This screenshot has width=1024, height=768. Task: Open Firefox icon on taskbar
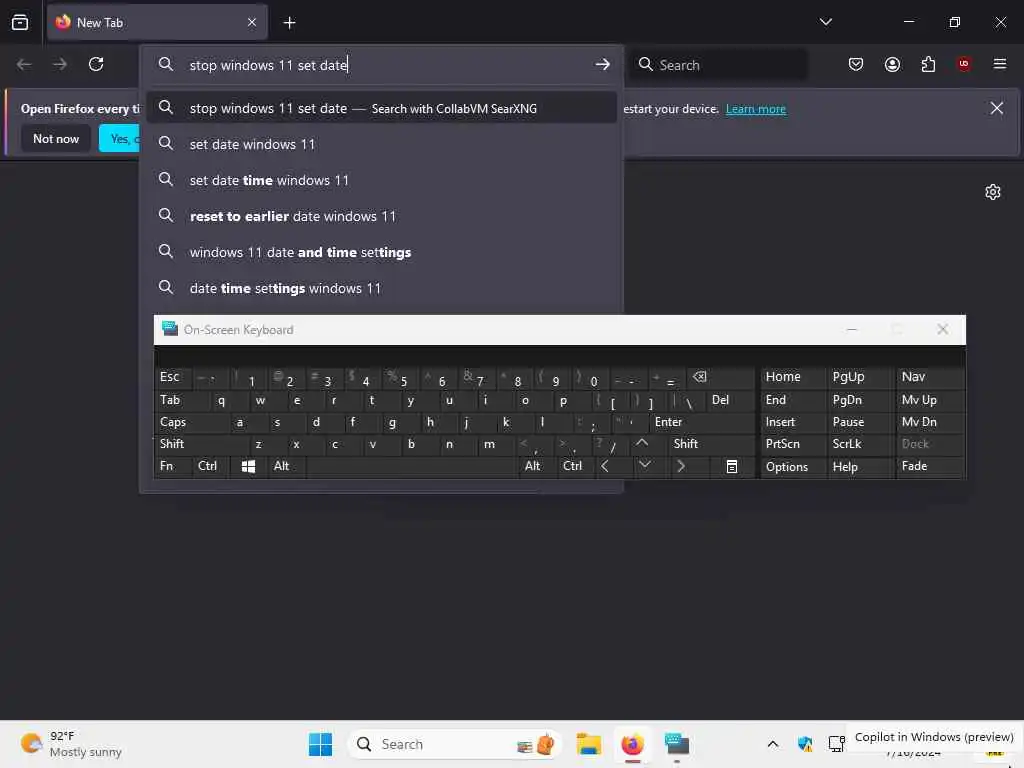click(632, 744)
